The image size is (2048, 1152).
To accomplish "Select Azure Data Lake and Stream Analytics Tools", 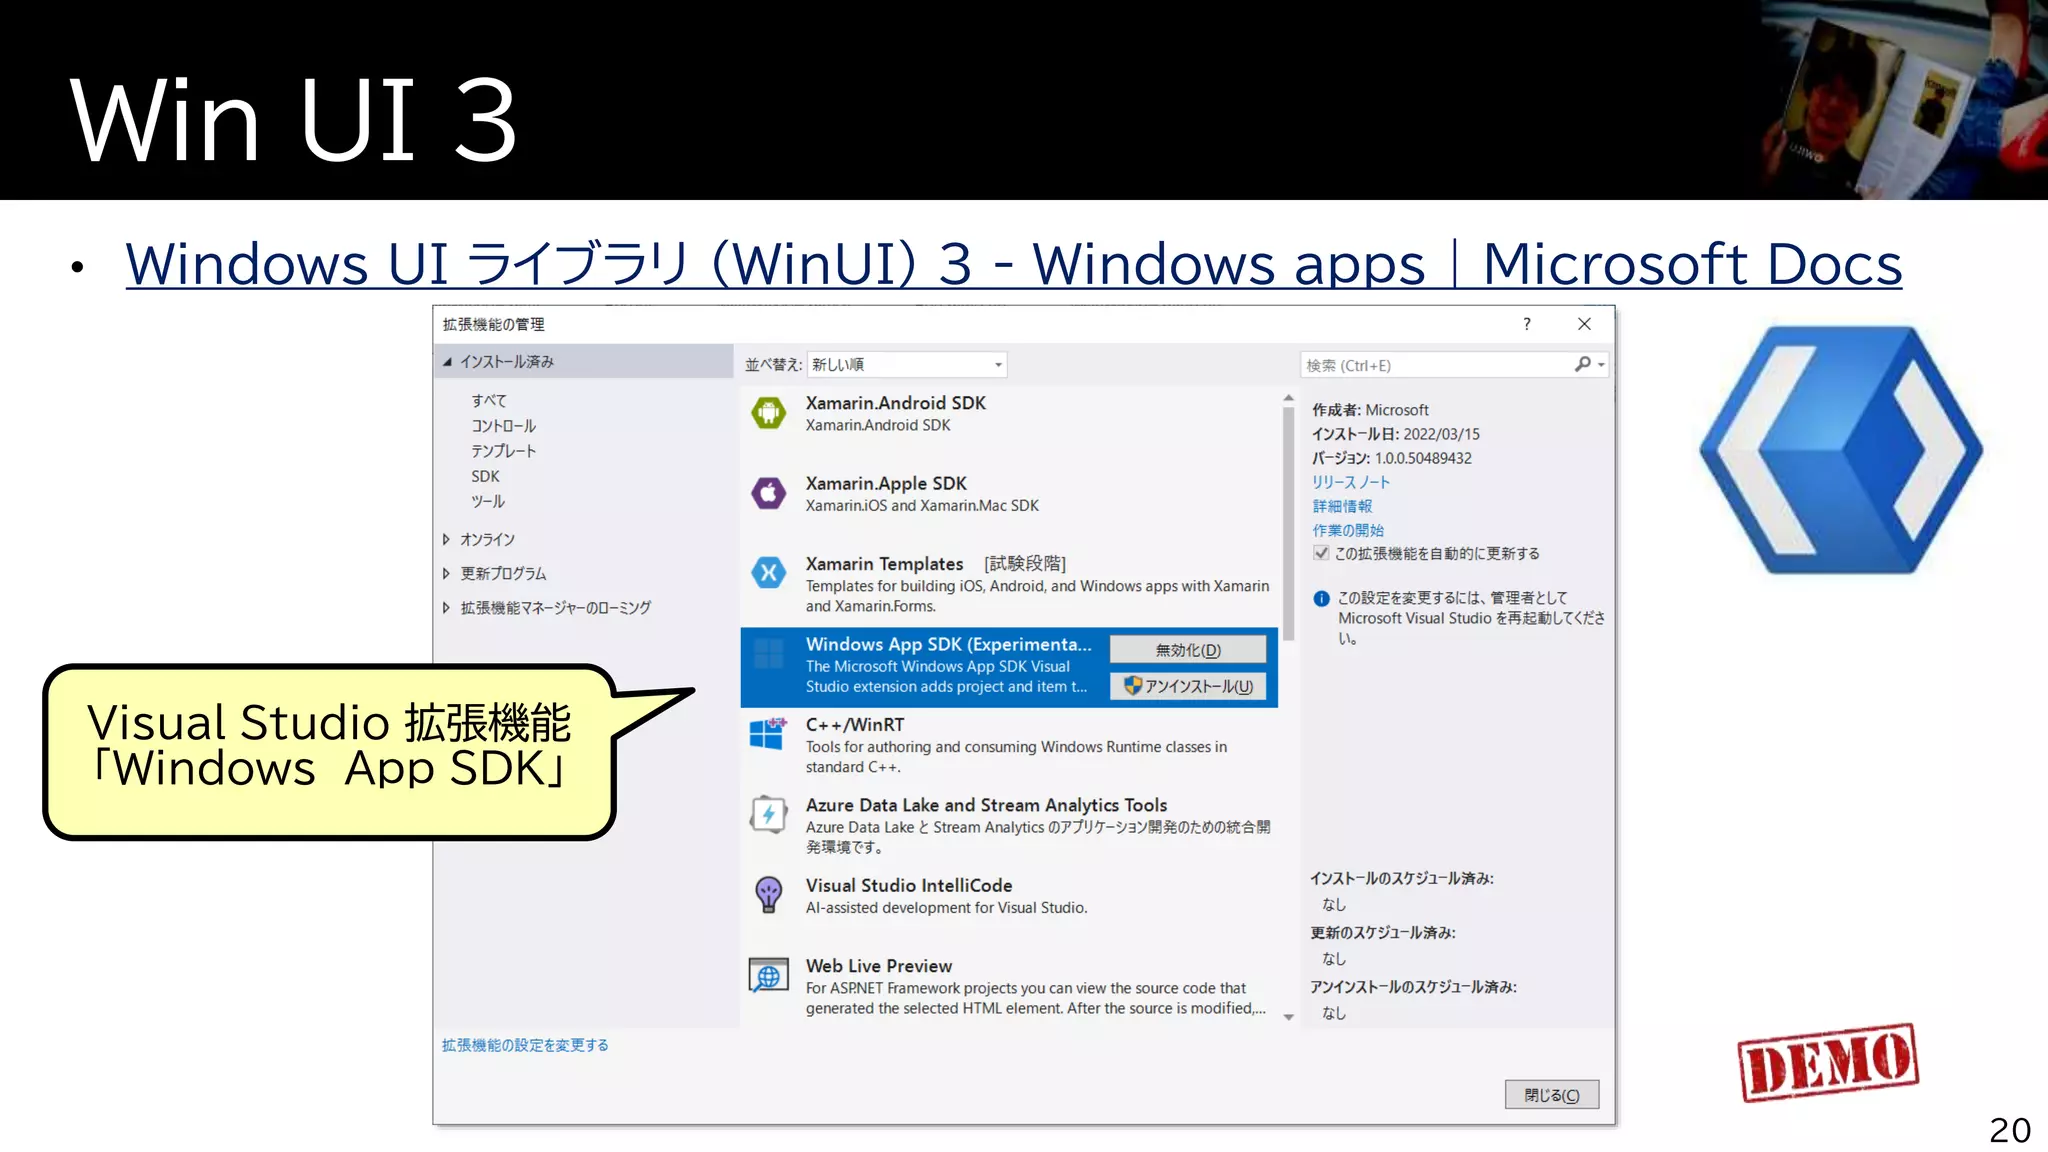I will click(986, 805).
